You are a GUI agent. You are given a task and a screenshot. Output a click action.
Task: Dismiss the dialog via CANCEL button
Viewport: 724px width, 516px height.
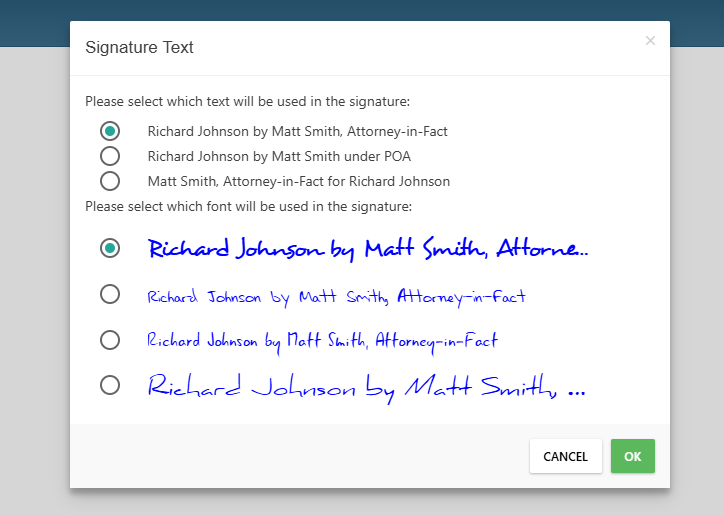(566, 456)
